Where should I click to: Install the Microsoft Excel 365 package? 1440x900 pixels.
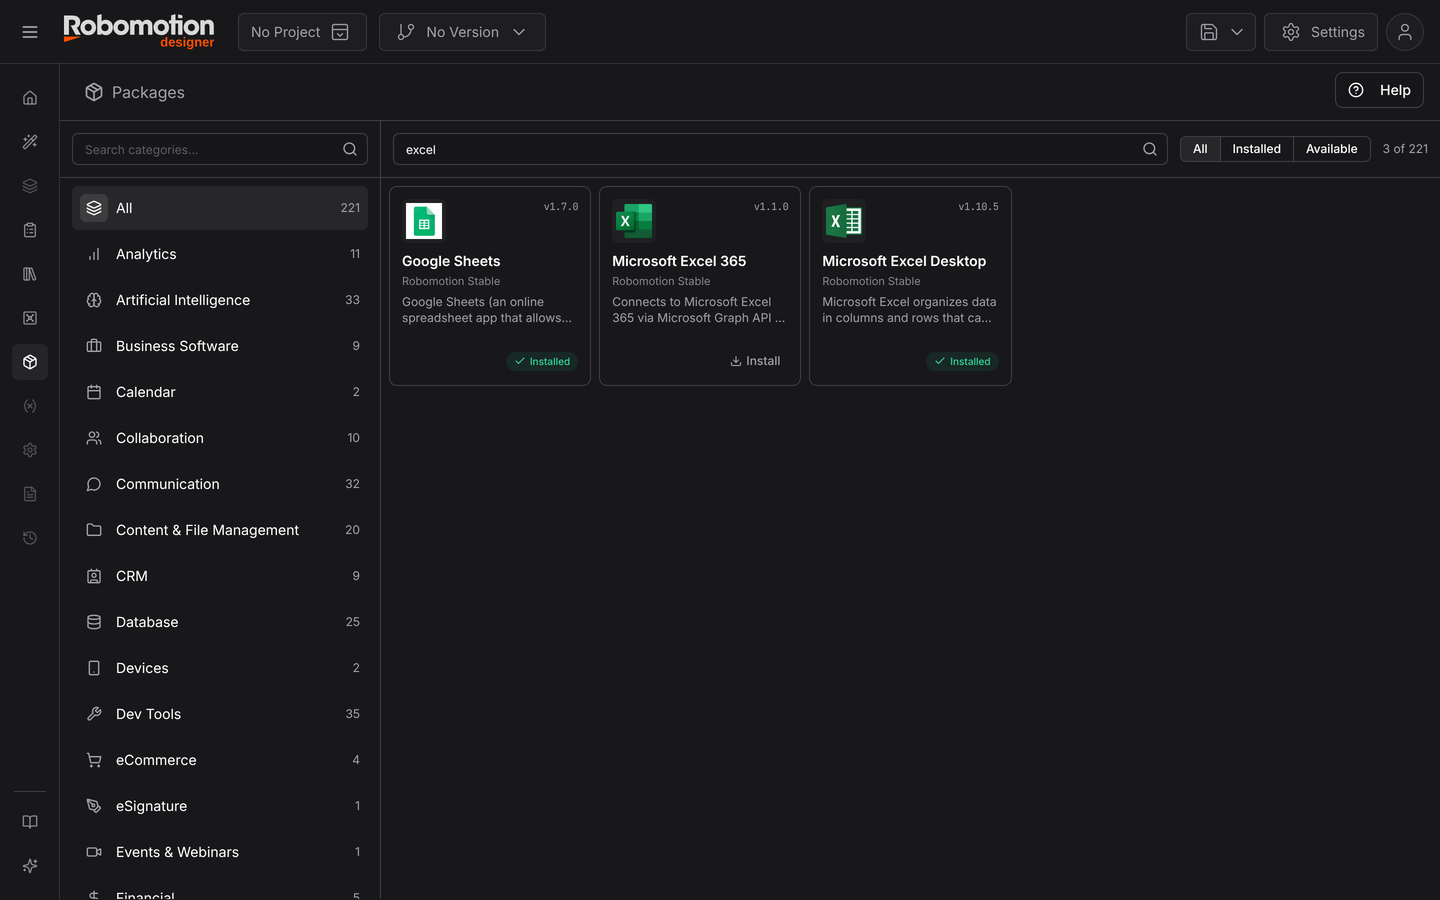755,361
